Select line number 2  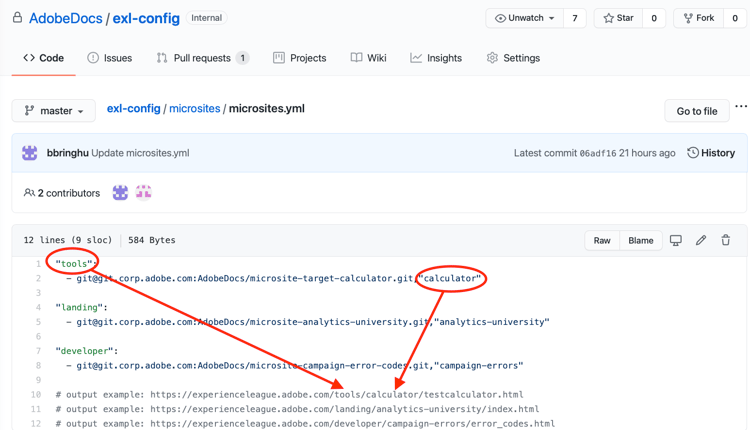point(38,278)
